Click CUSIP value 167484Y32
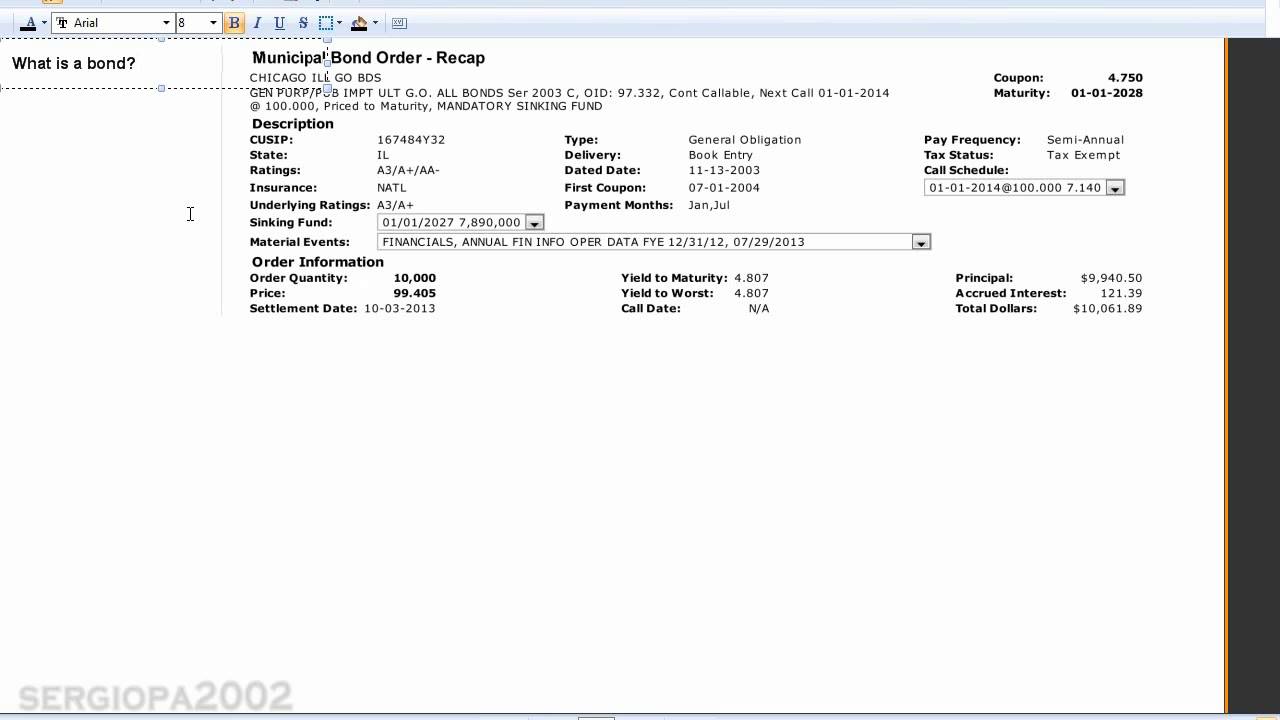 tap(411, 140)
